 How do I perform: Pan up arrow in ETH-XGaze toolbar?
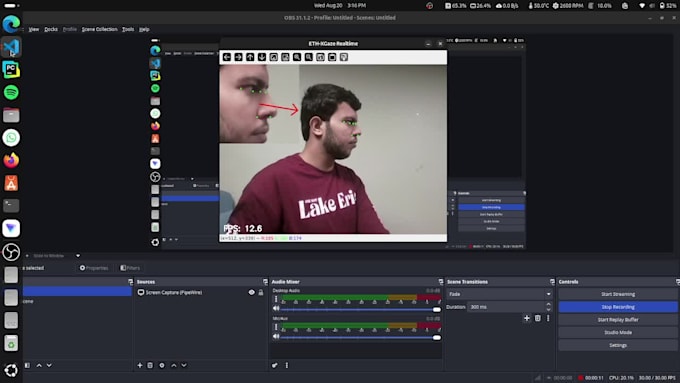(x=250, y=57)
